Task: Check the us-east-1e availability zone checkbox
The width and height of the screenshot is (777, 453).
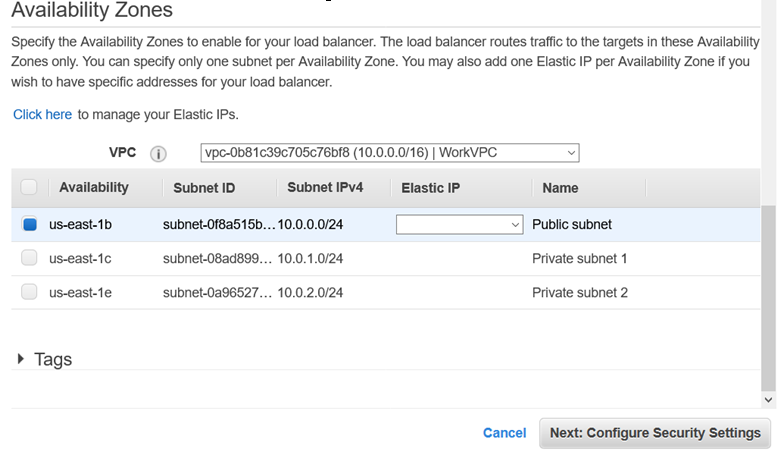Action: (x=29, y=292)
